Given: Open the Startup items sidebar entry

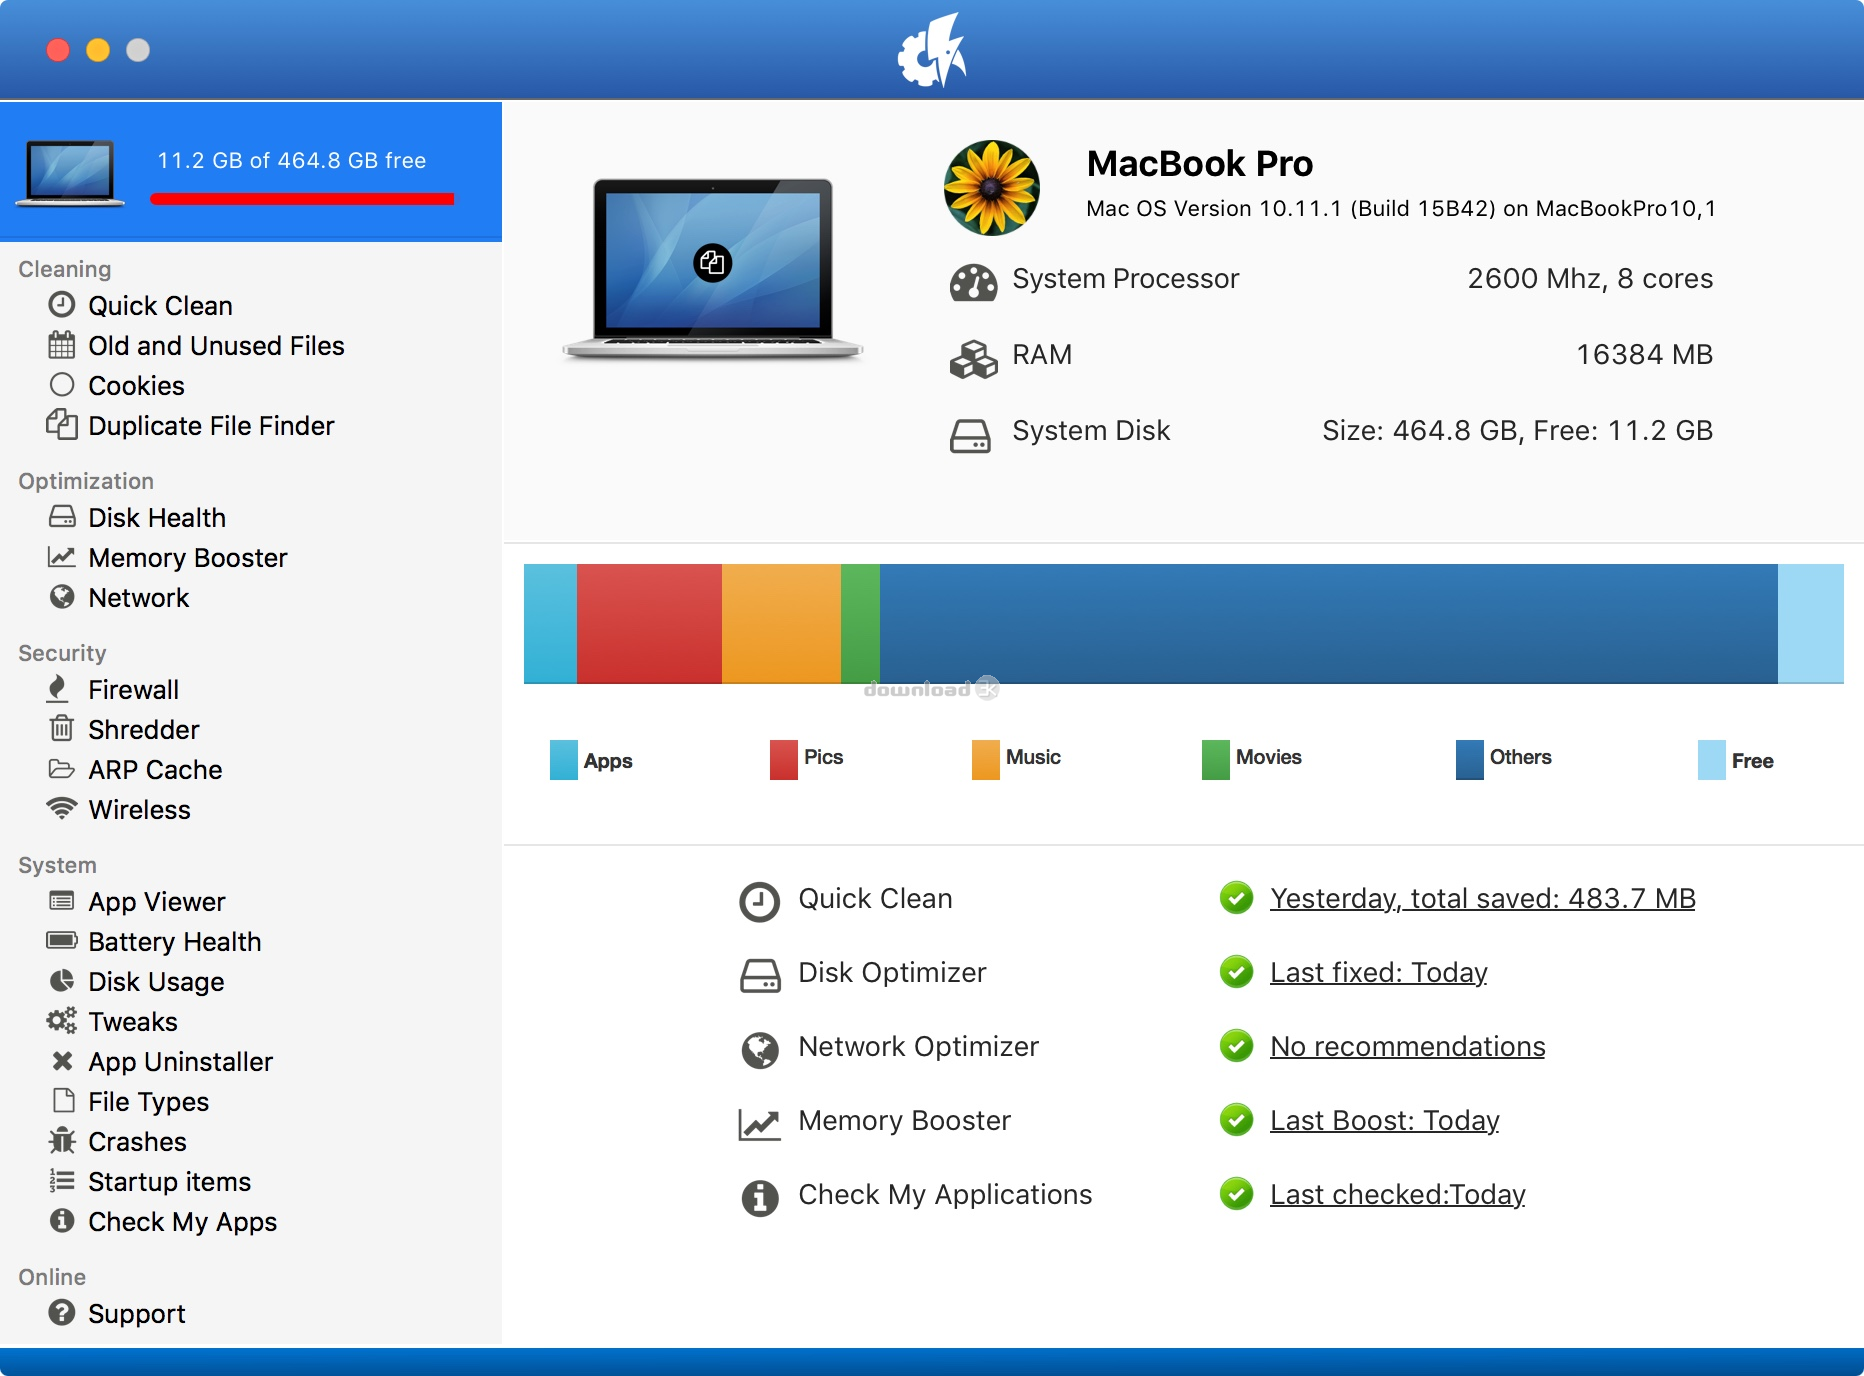Looking at the screenshot, I should (169, 1182).
